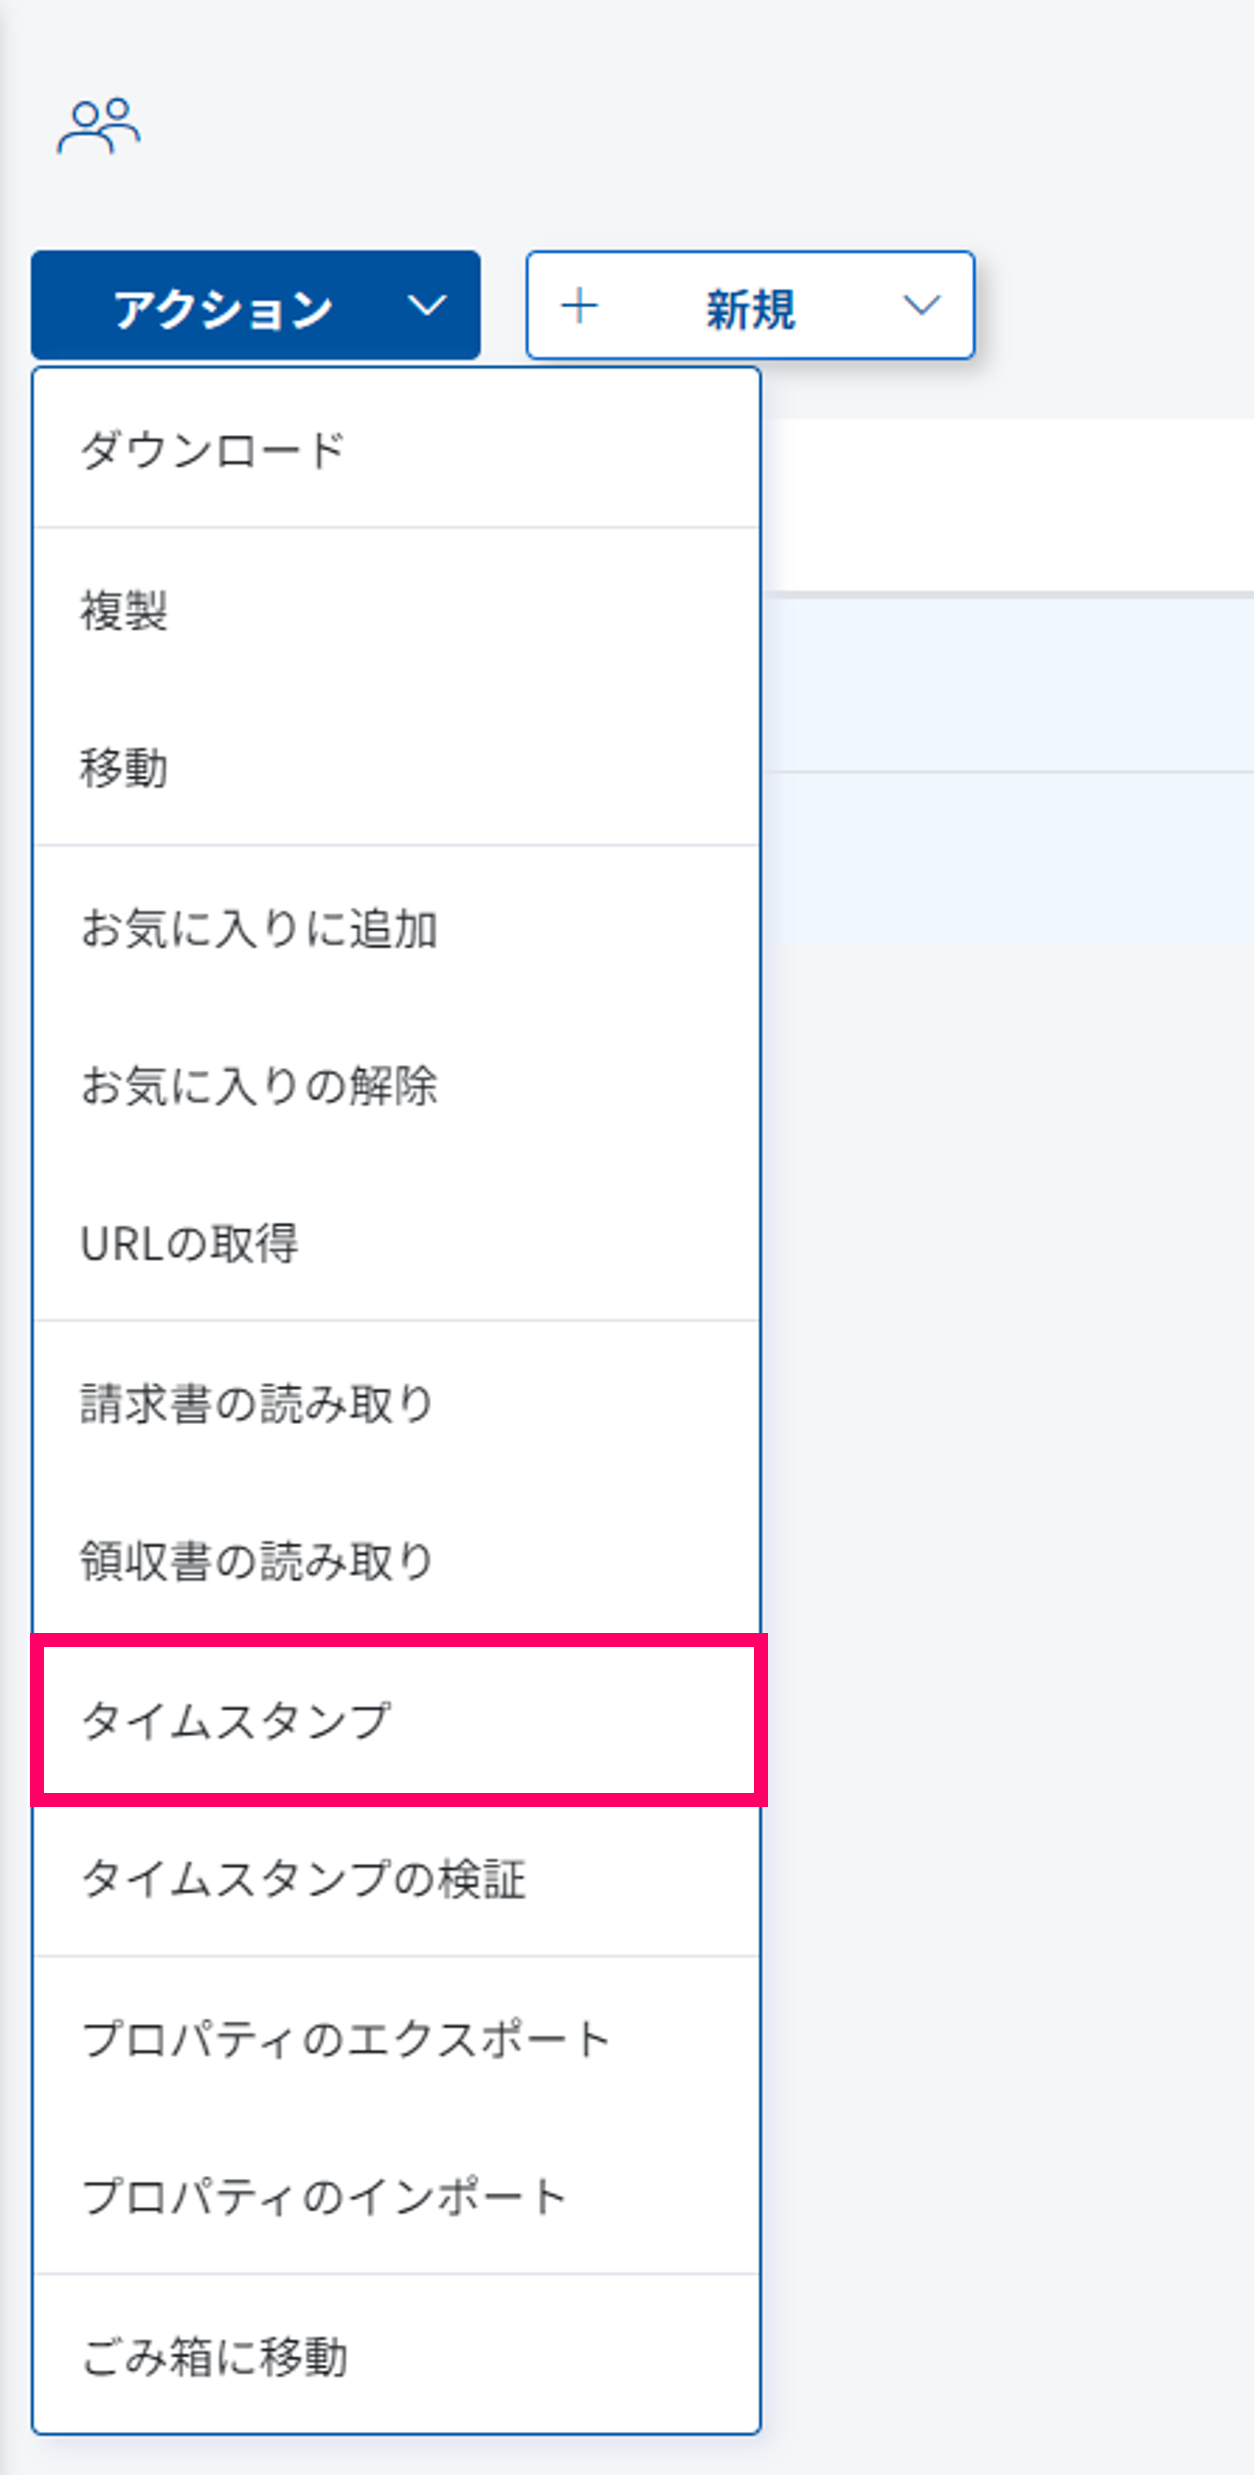Choose お気に入りの解除 option
Viewport: 1254px width, 2475px height.
pos(259,1085)
